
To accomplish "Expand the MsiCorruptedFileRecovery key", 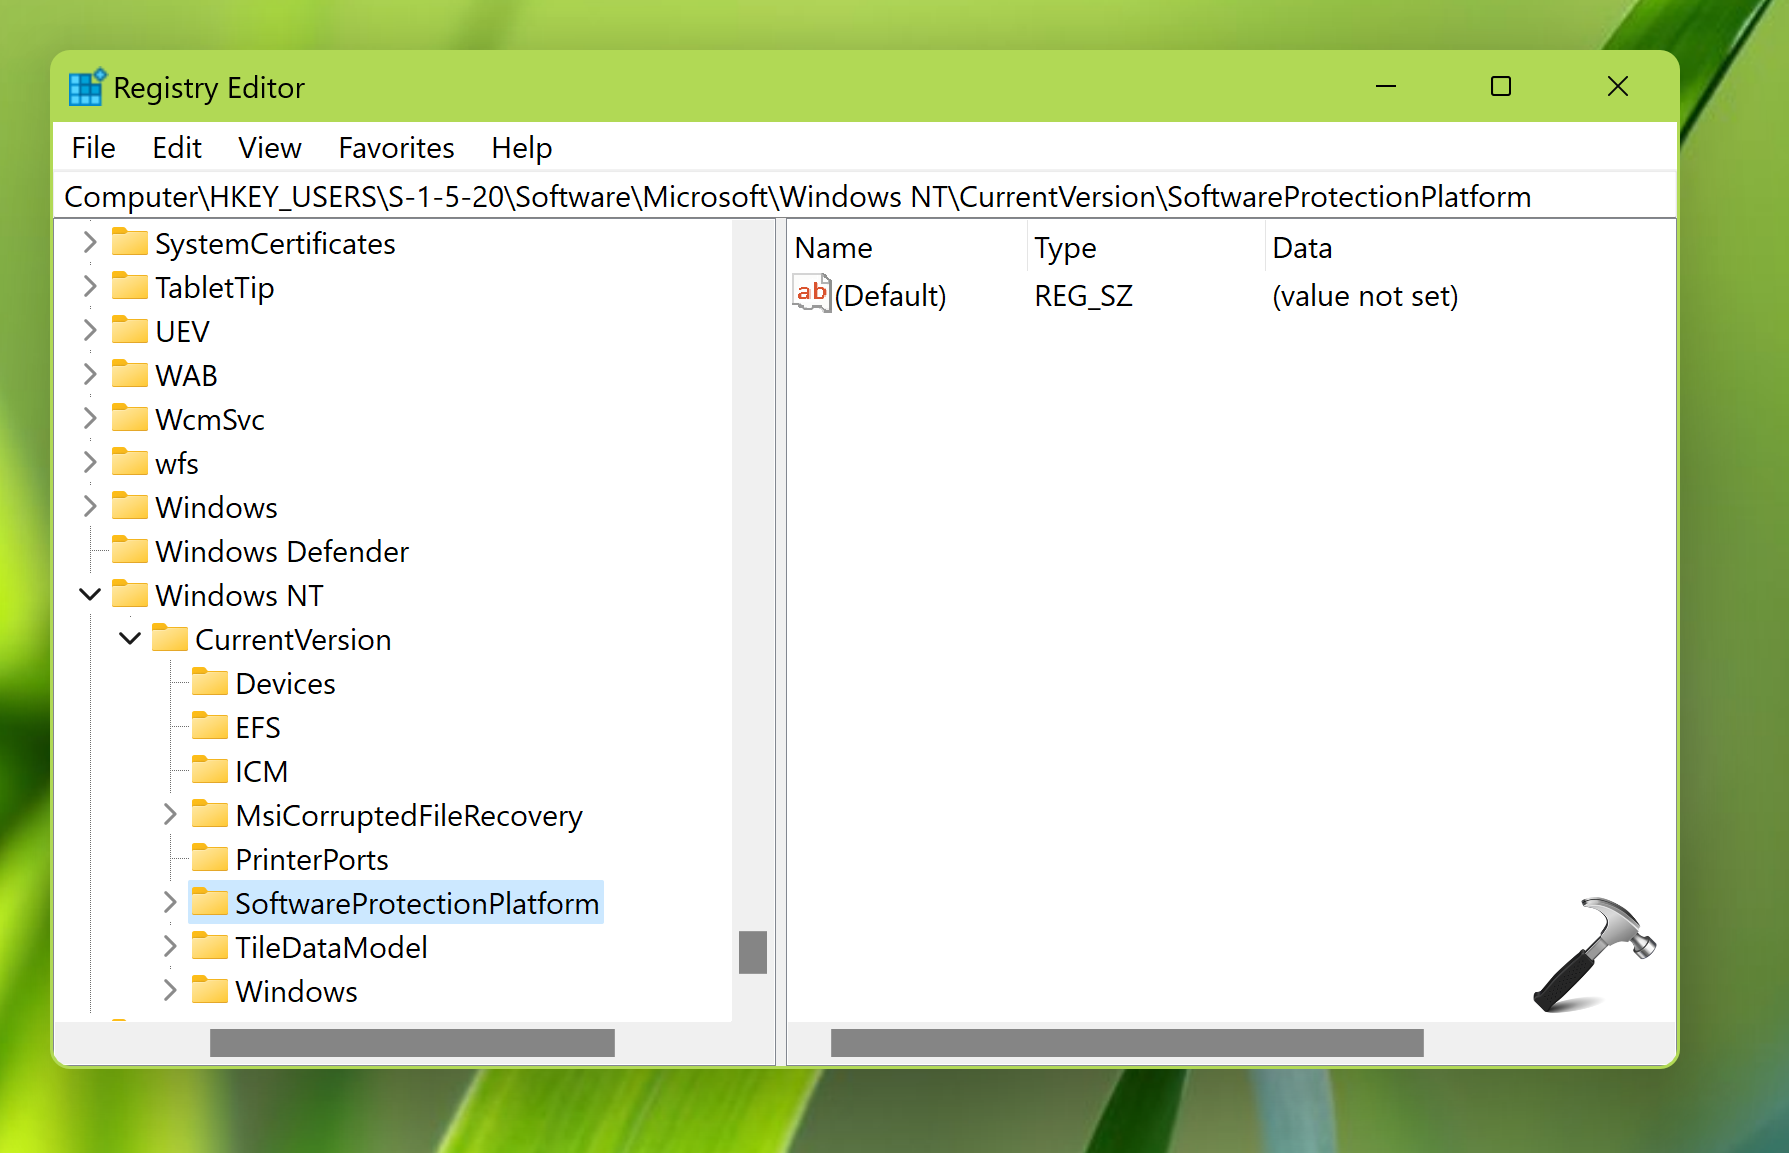I will [170, 815].
